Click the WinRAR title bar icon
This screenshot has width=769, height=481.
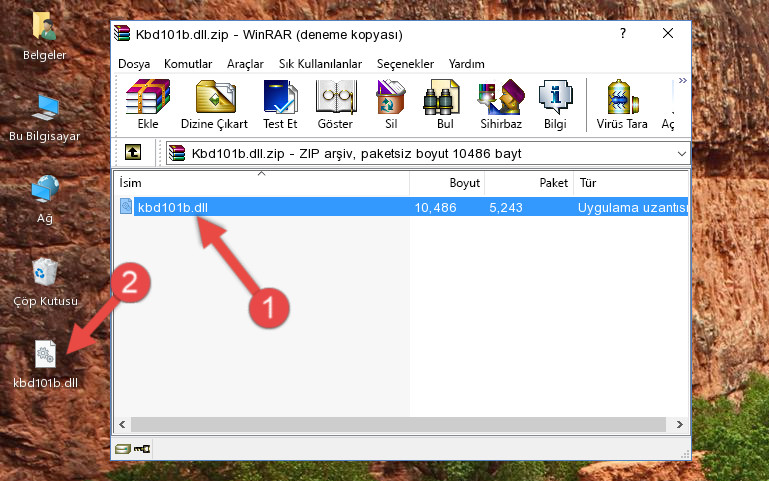122,33
